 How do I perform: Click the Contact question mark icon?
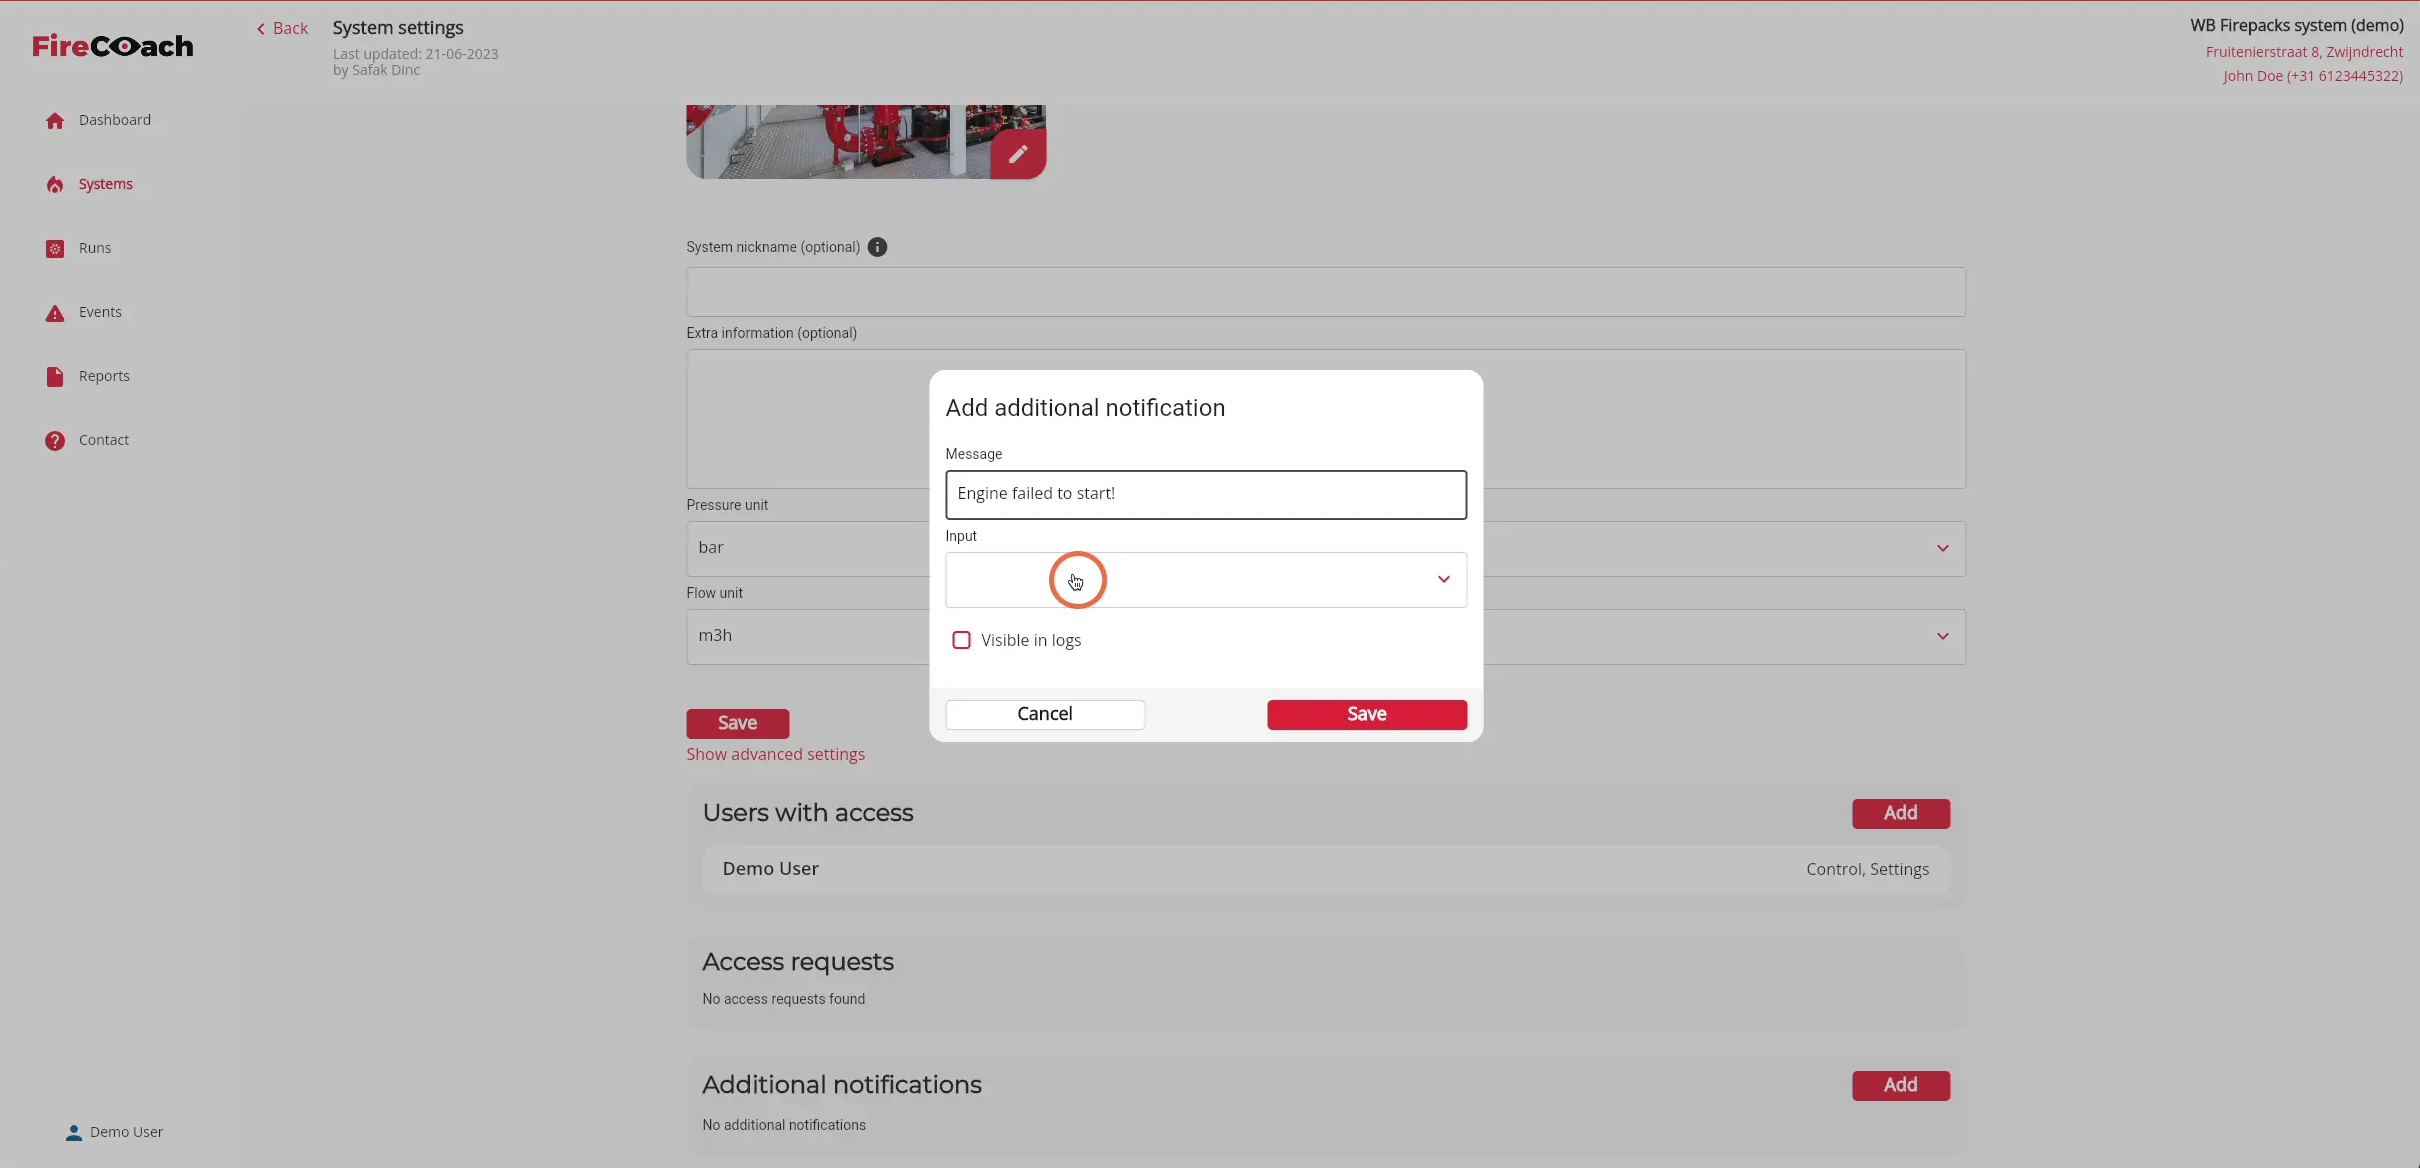coord(55,441)
